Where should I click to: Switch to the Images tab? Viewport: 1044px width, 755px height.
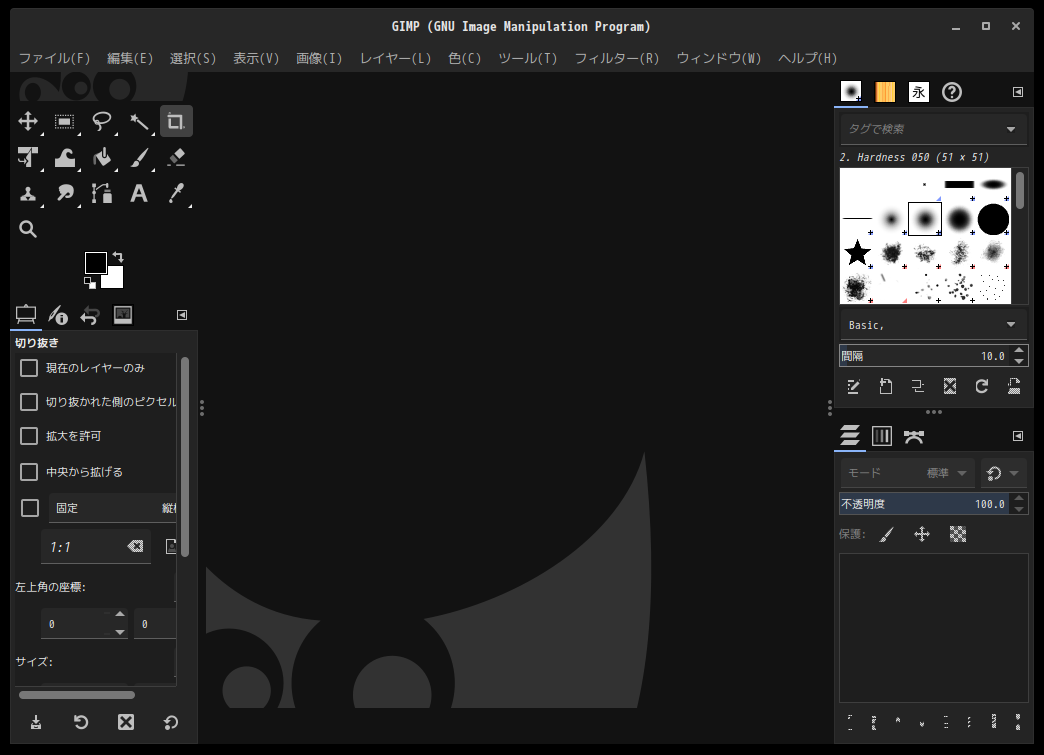coord(123,314)
